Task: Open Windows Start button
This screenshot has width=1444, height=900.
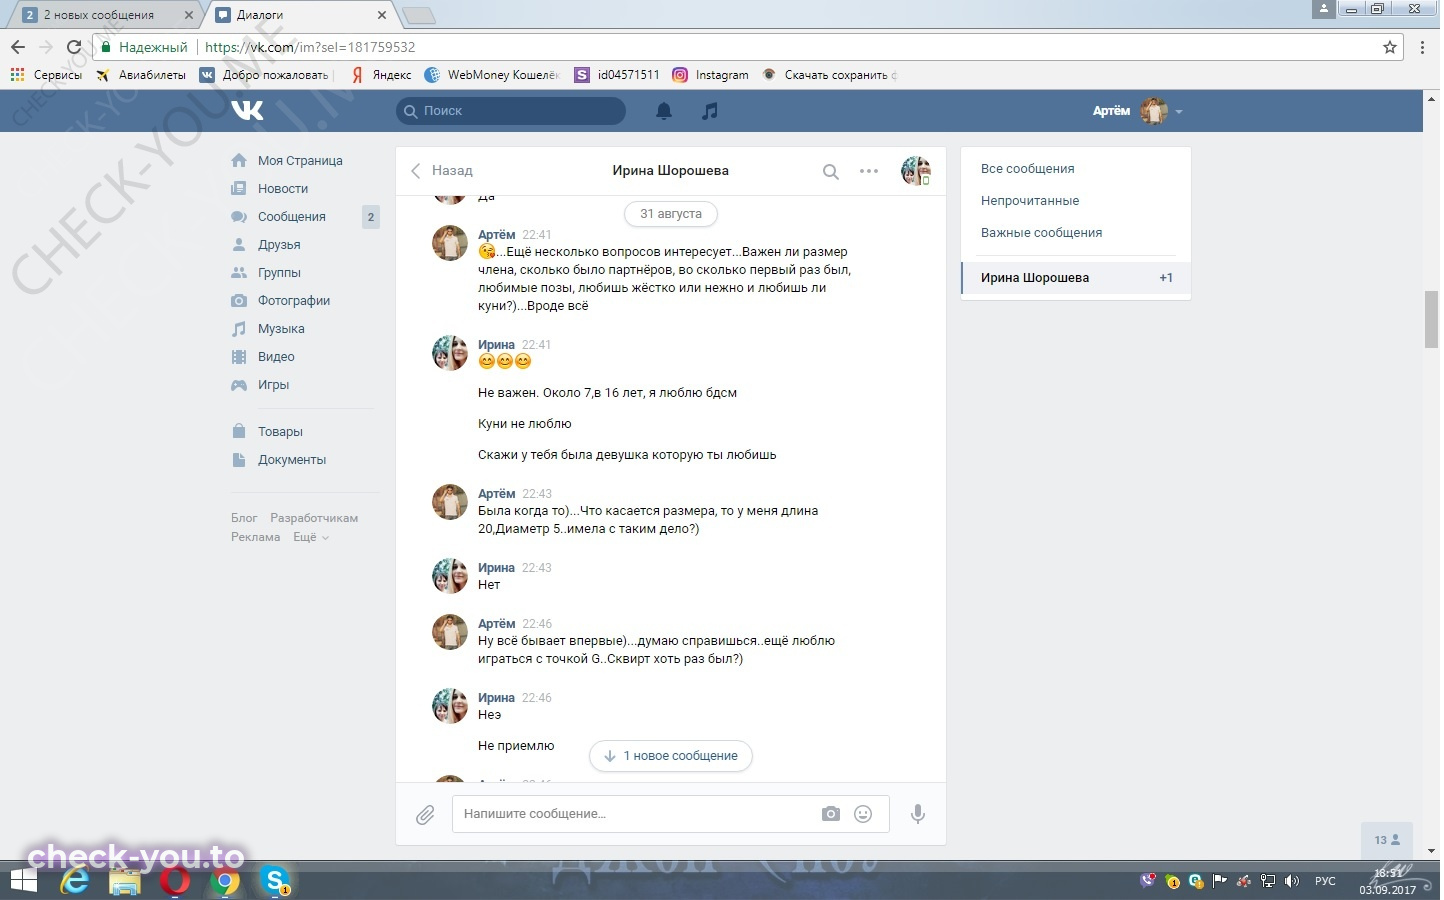Action: tap(23, 881)
